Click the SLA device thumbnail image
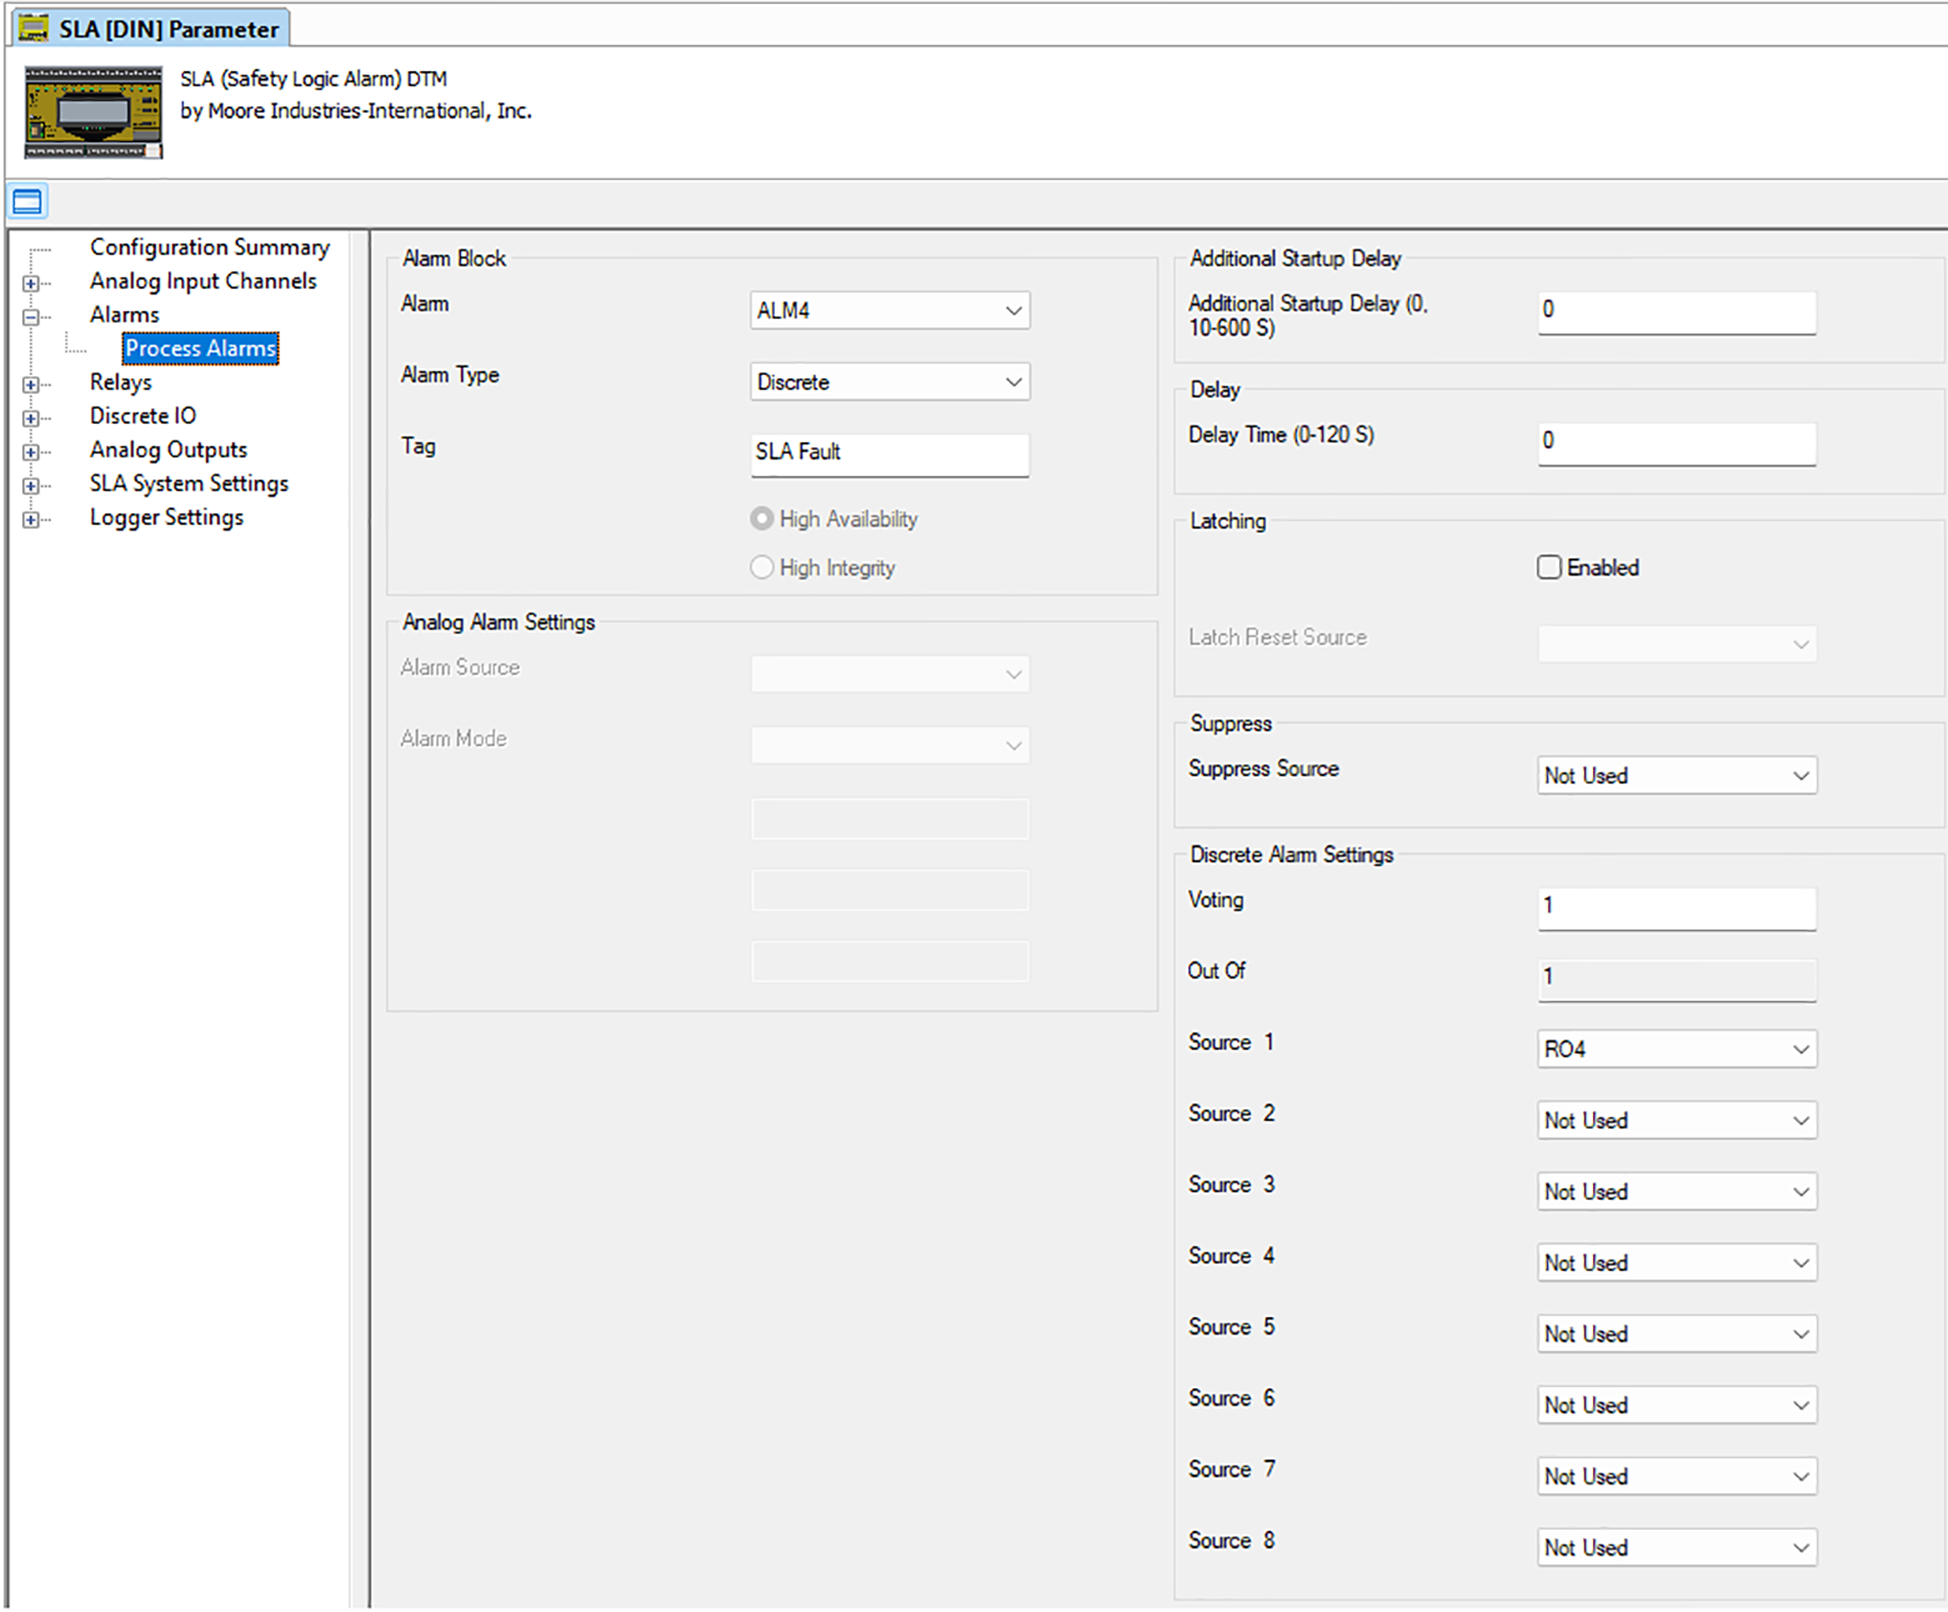This screenshot has height=1612, width=1948. pos(93,112)
